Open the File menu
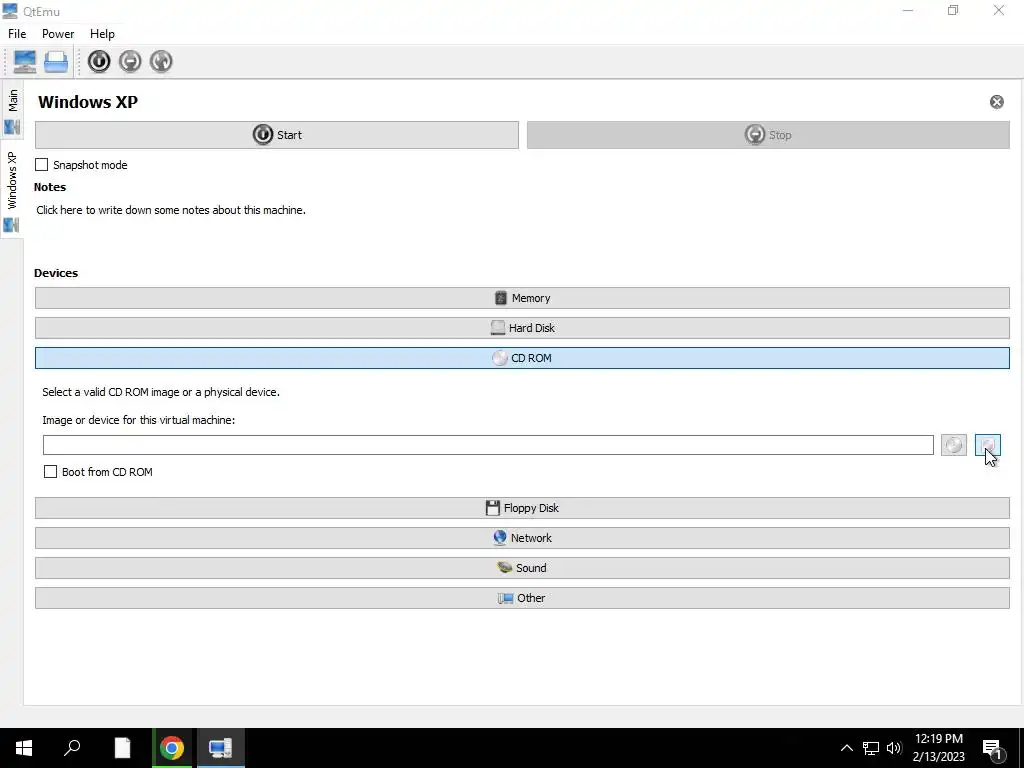 (17, 34)
